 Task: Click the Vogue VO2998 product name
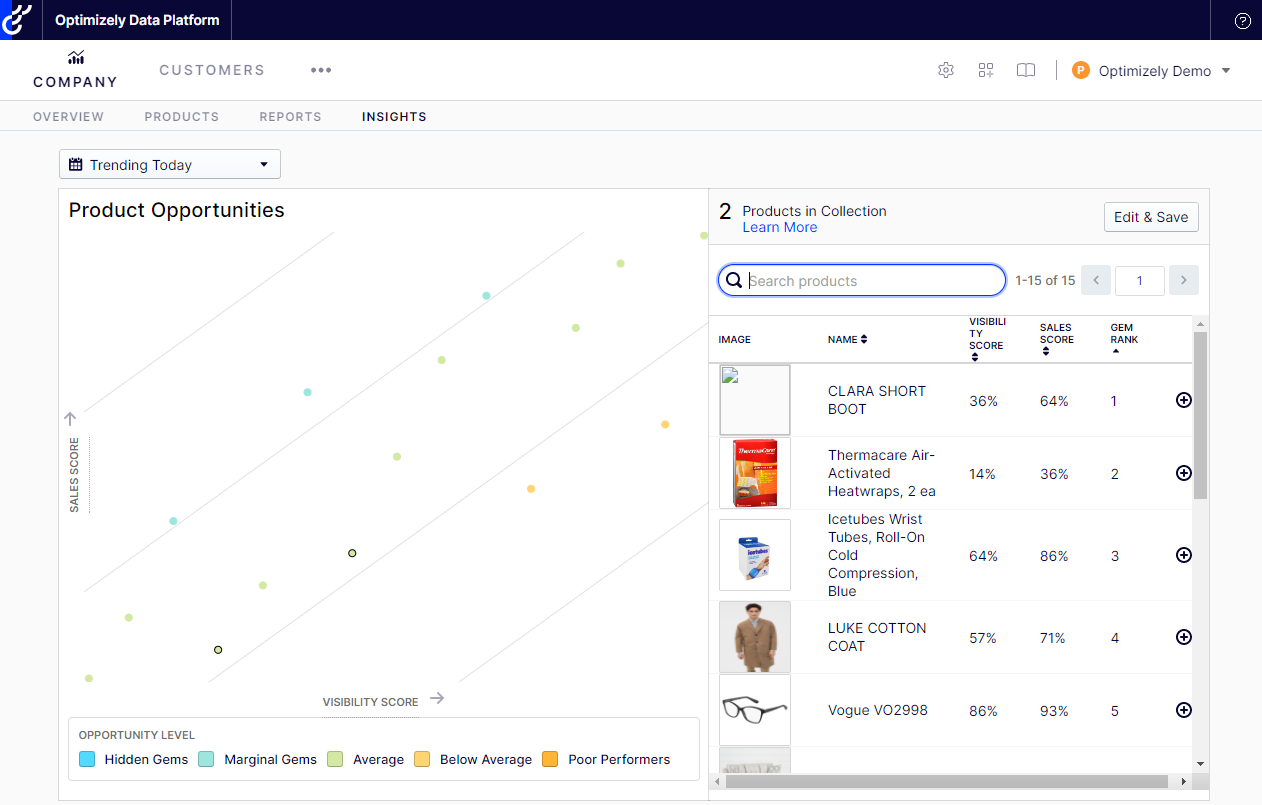coord(878,710)
